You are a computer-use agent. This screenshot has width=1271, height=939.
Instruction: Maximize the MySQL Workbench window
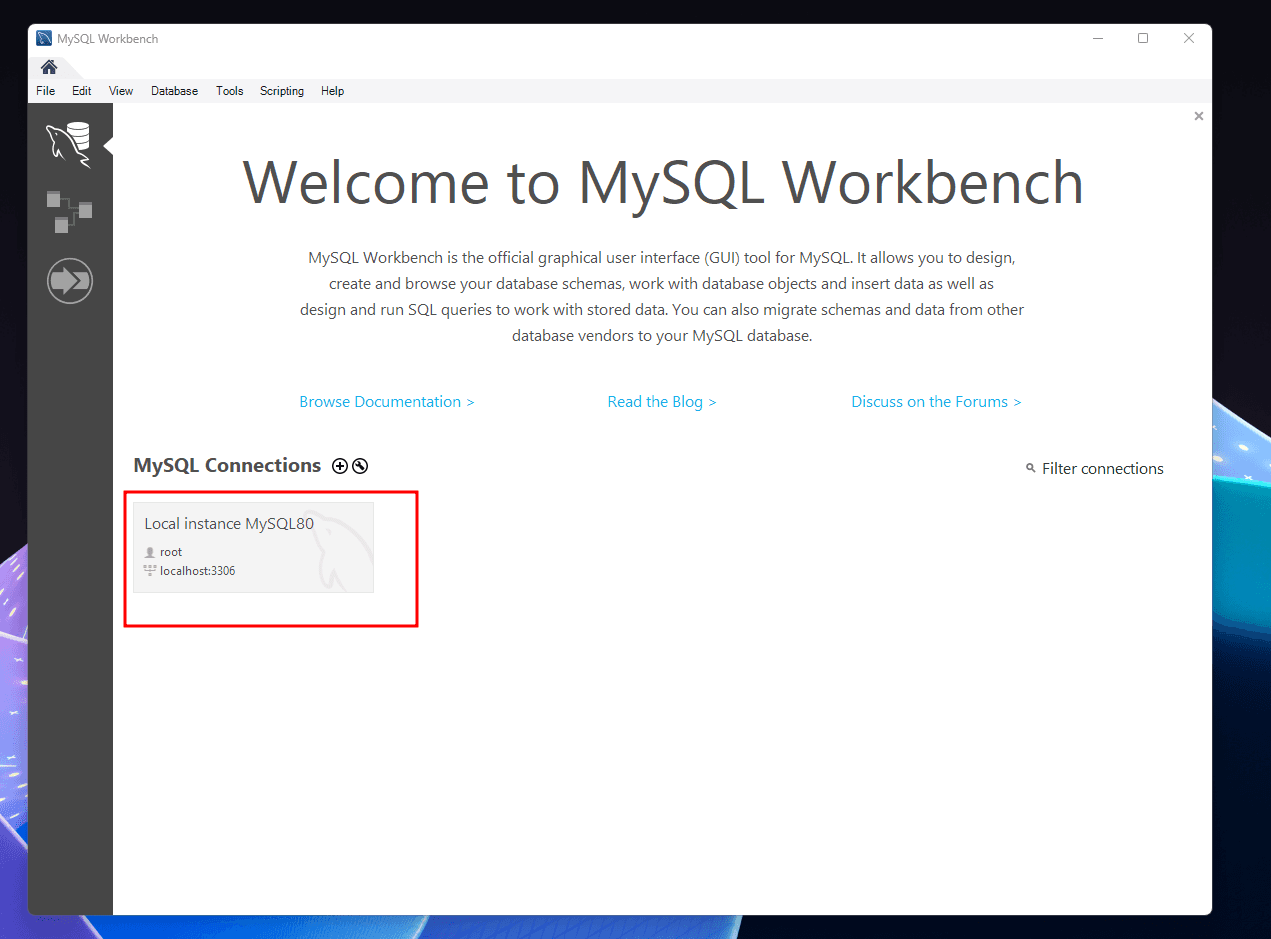[x=1143, y=39]
